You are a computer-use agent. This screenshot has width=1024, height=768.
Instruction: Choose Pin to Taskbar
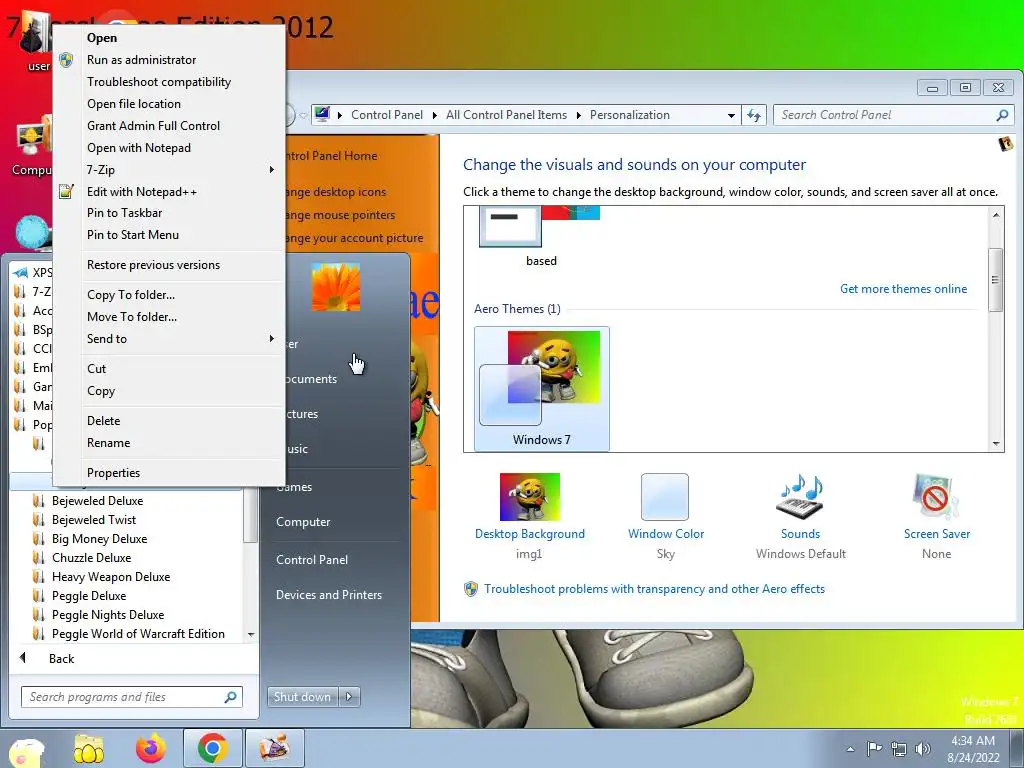[x=124, y=213]
